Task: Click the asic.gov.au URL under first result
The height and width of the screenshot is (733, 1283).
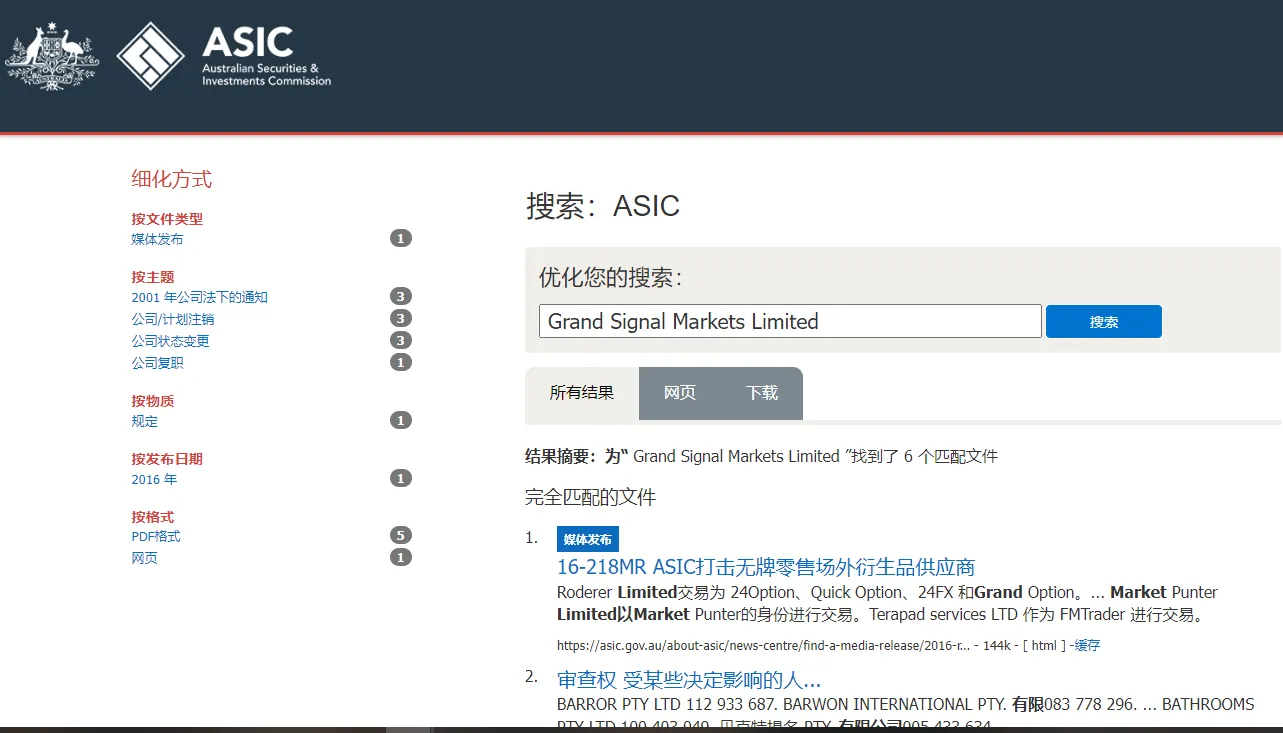Action: pos(763,645)
